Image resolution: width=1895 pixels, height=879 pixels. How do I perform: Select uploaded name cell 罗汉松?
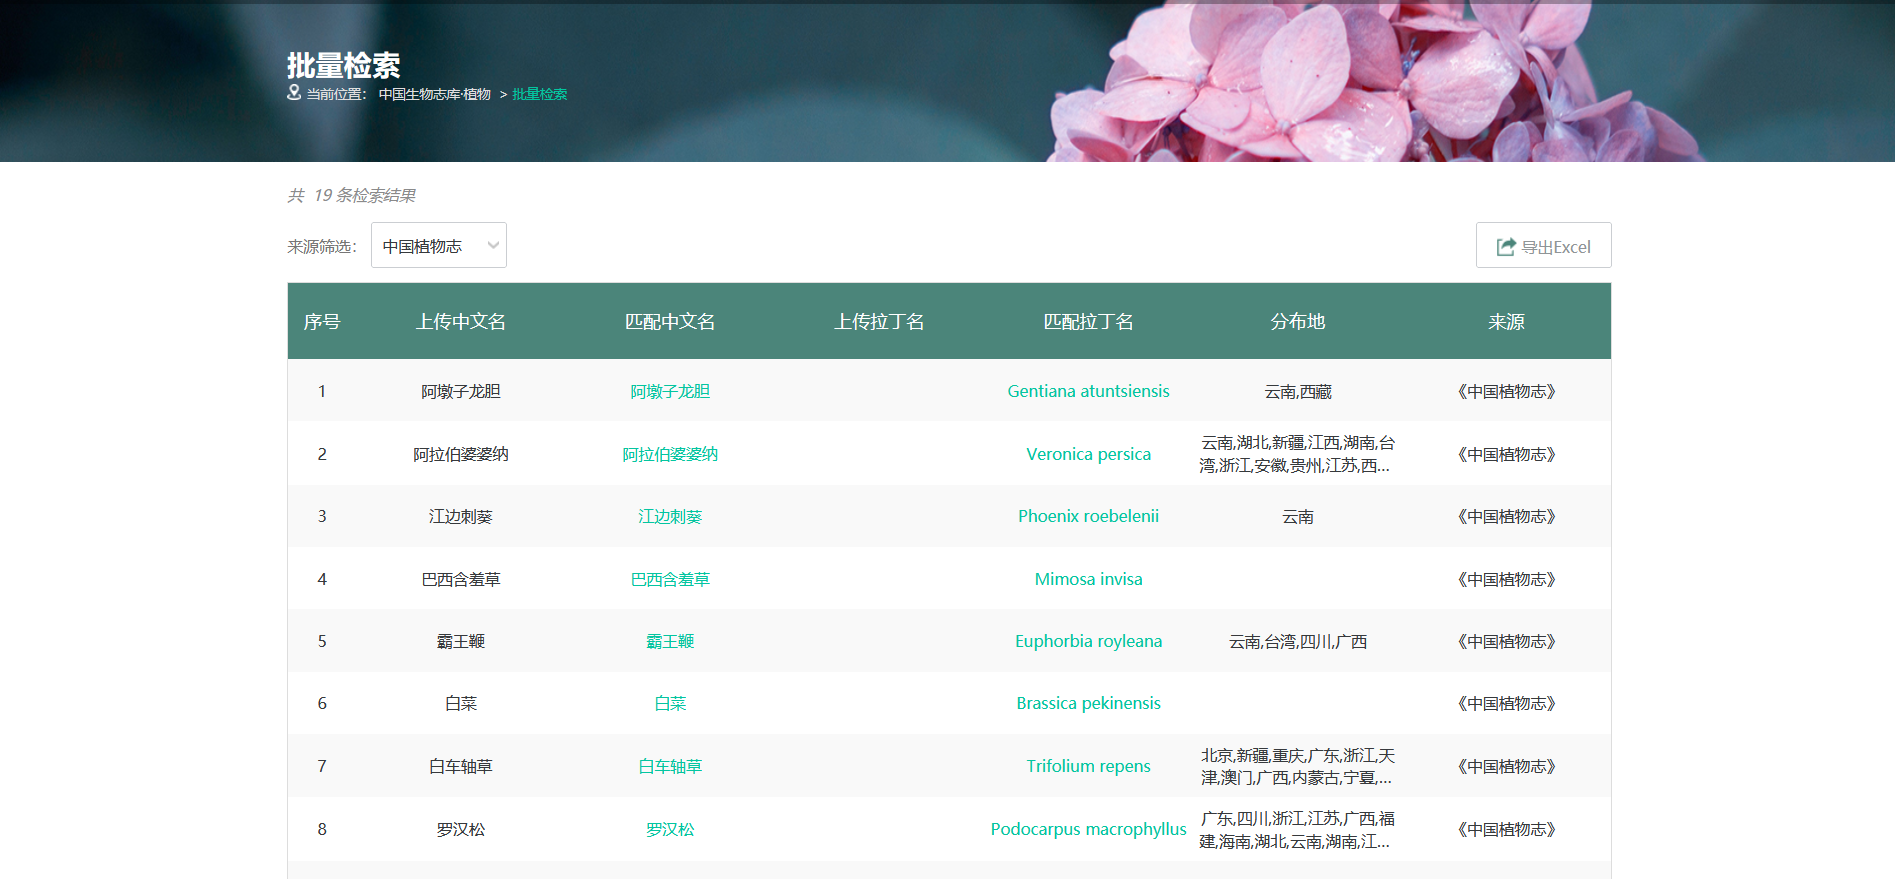pos(461,829)
